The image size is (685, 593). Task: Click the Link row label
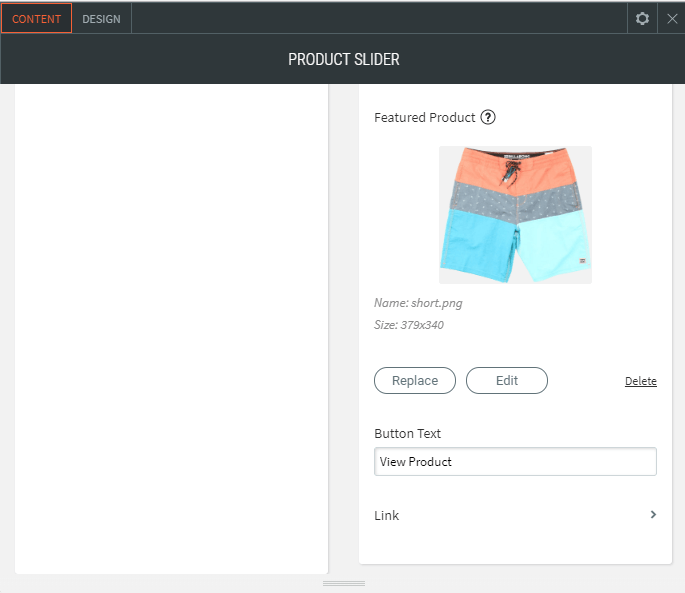coord(387,516)
